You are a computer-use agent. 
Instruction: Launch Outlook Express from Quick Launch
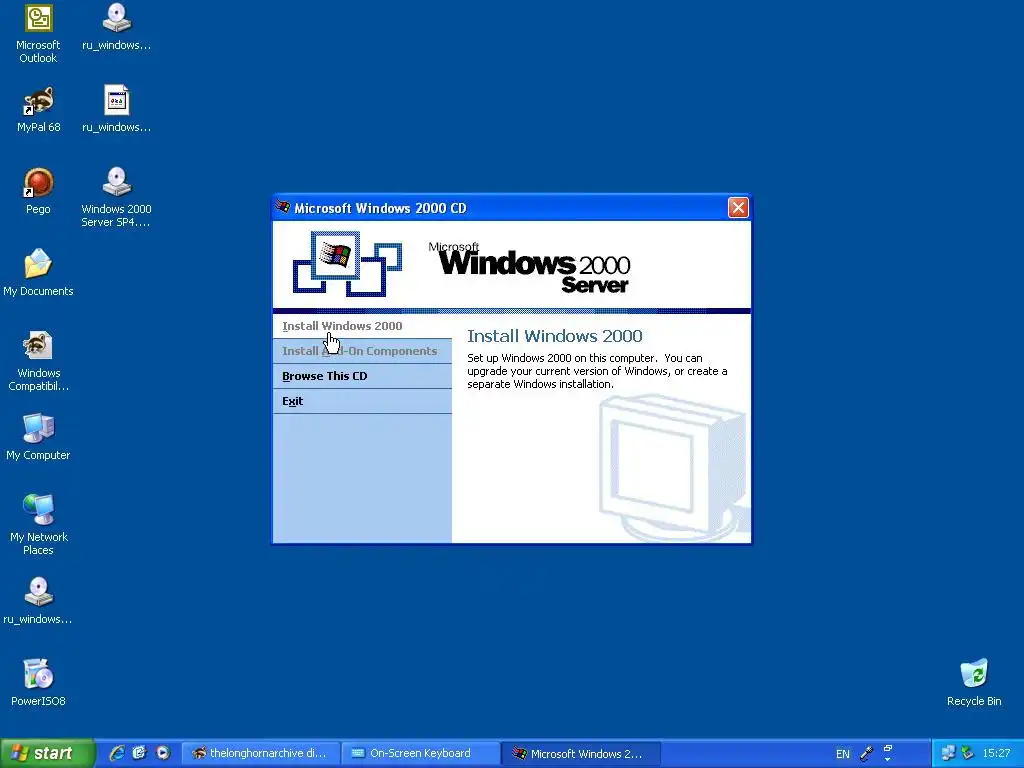pos(139,753)
